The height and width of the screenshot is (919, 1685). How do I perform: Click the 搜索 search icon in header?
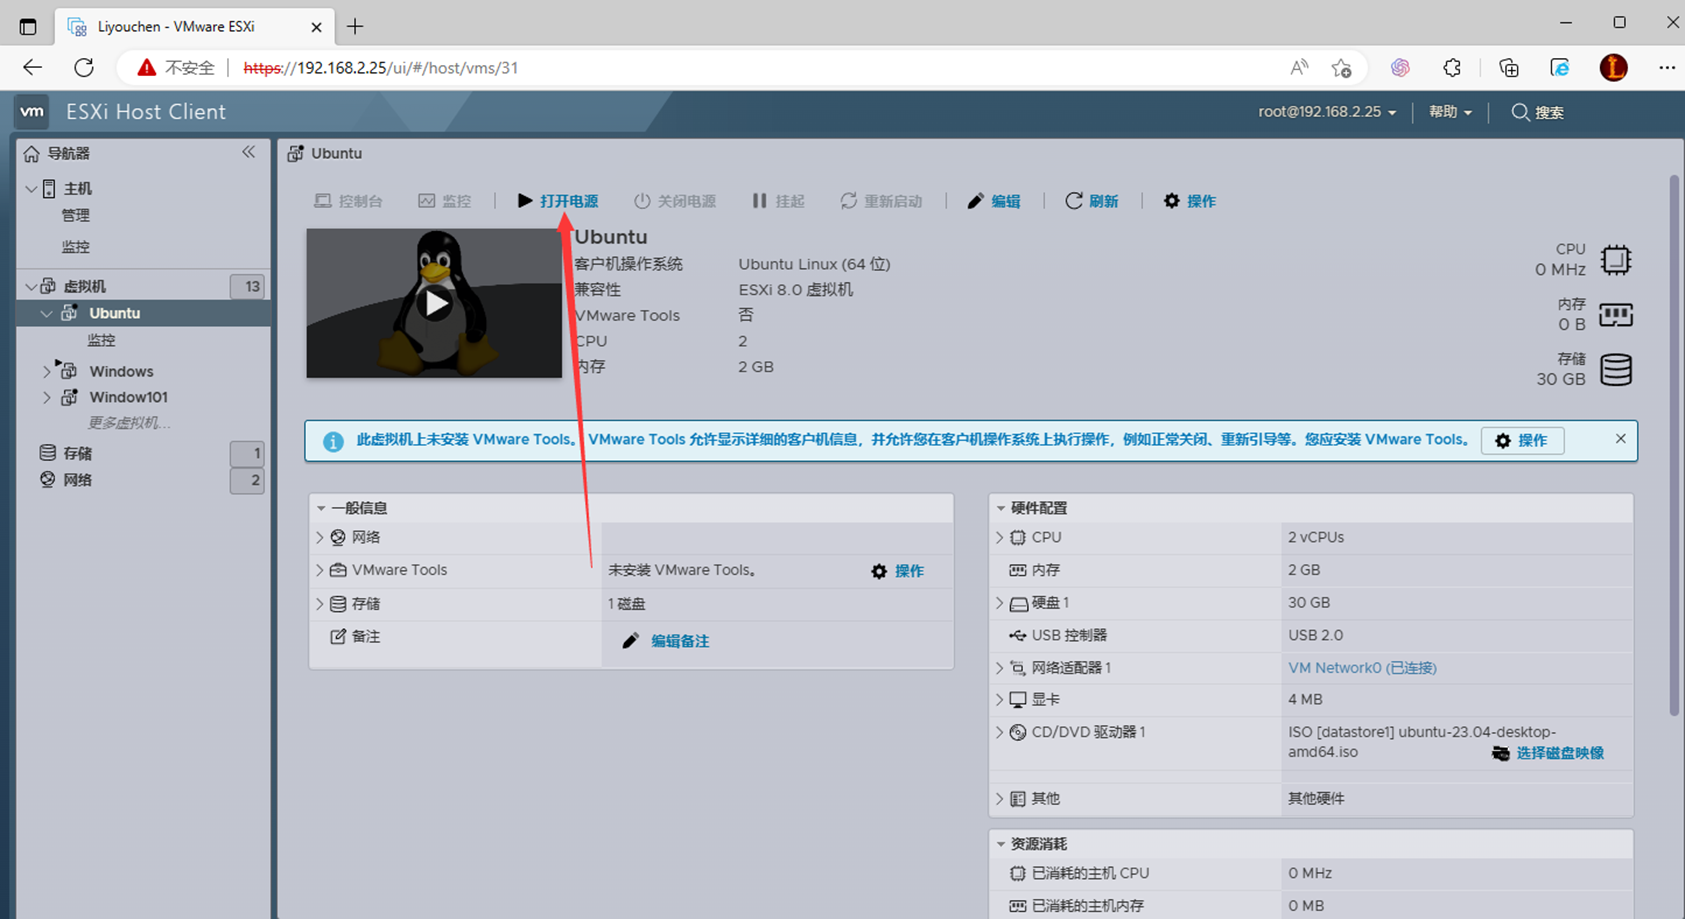pos(1520,112)
